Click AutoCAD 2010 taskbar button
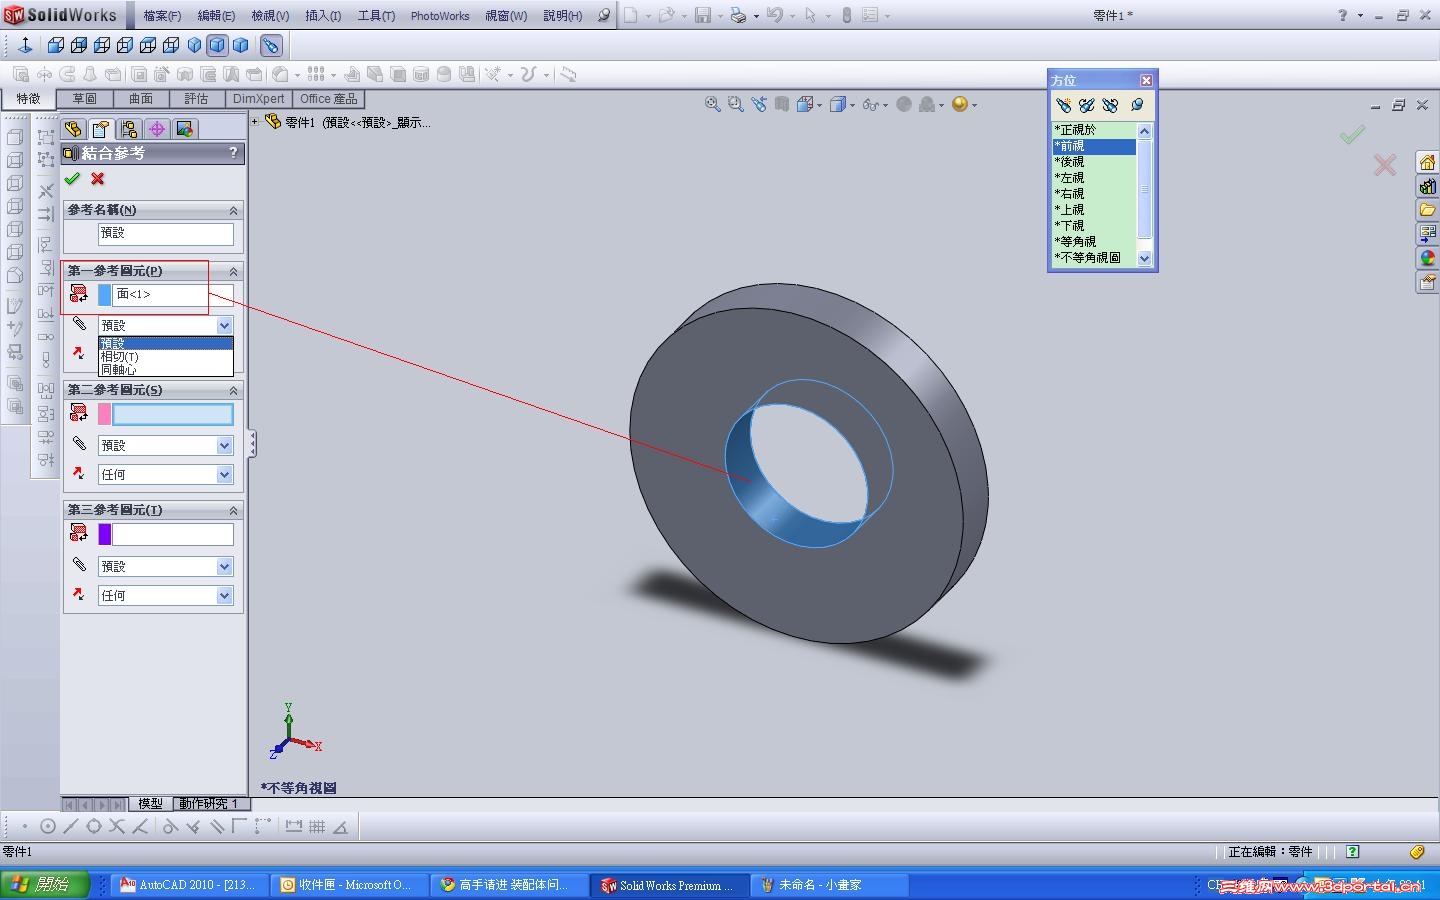This screenshot has width=1440, height=900. 188,885
